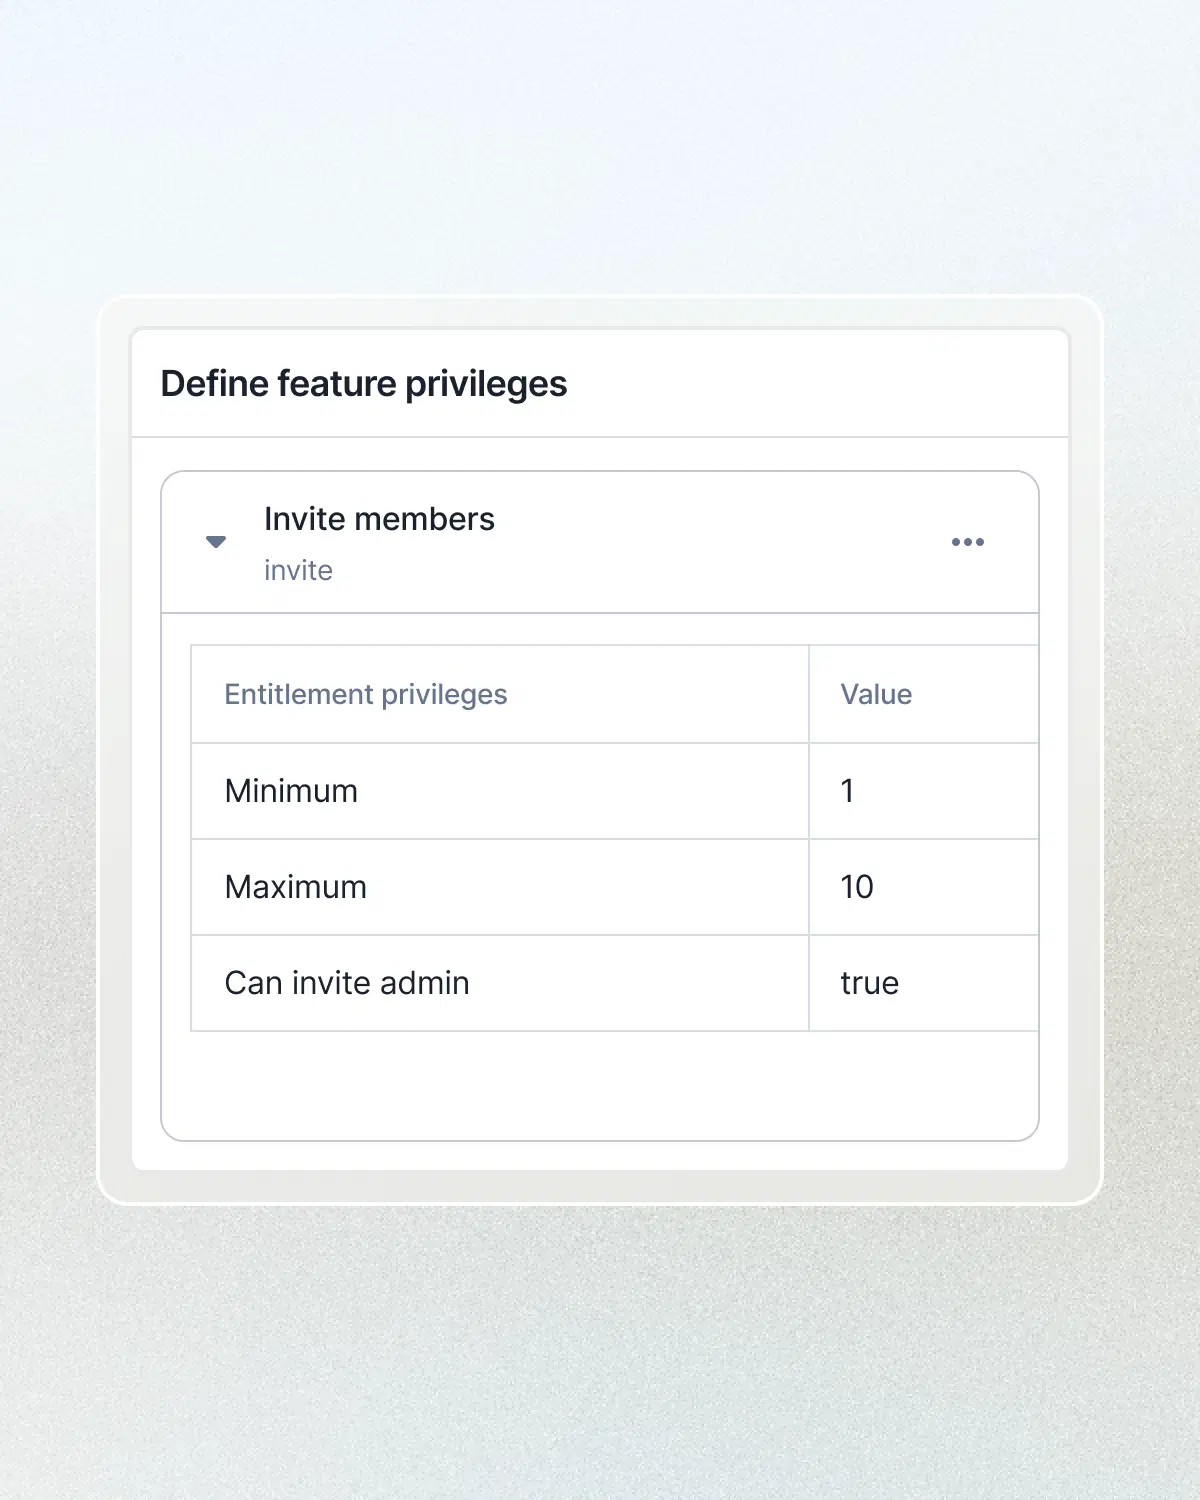Click the Entitlement privileges column header
Viewport: 1200px width, 1500px height.
[366, 694]
